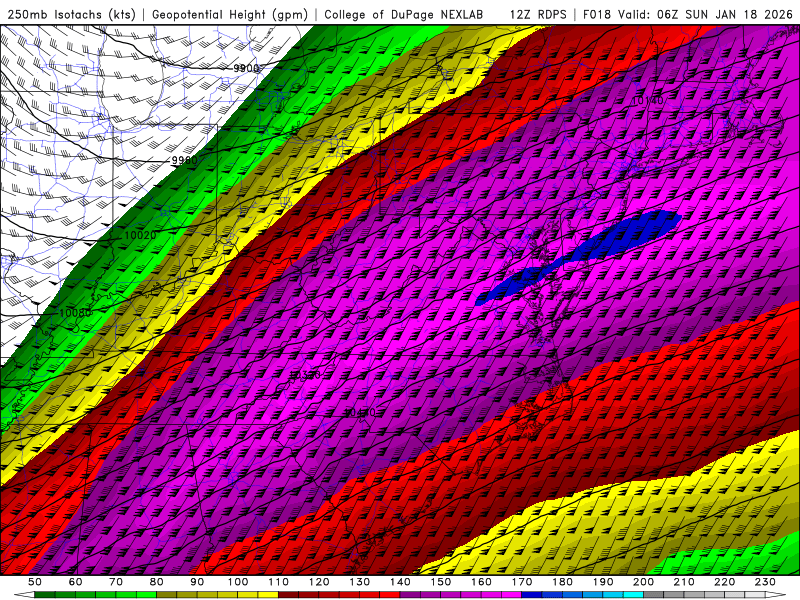
Task: Click the 9960 height contour label
Action: 184,160
